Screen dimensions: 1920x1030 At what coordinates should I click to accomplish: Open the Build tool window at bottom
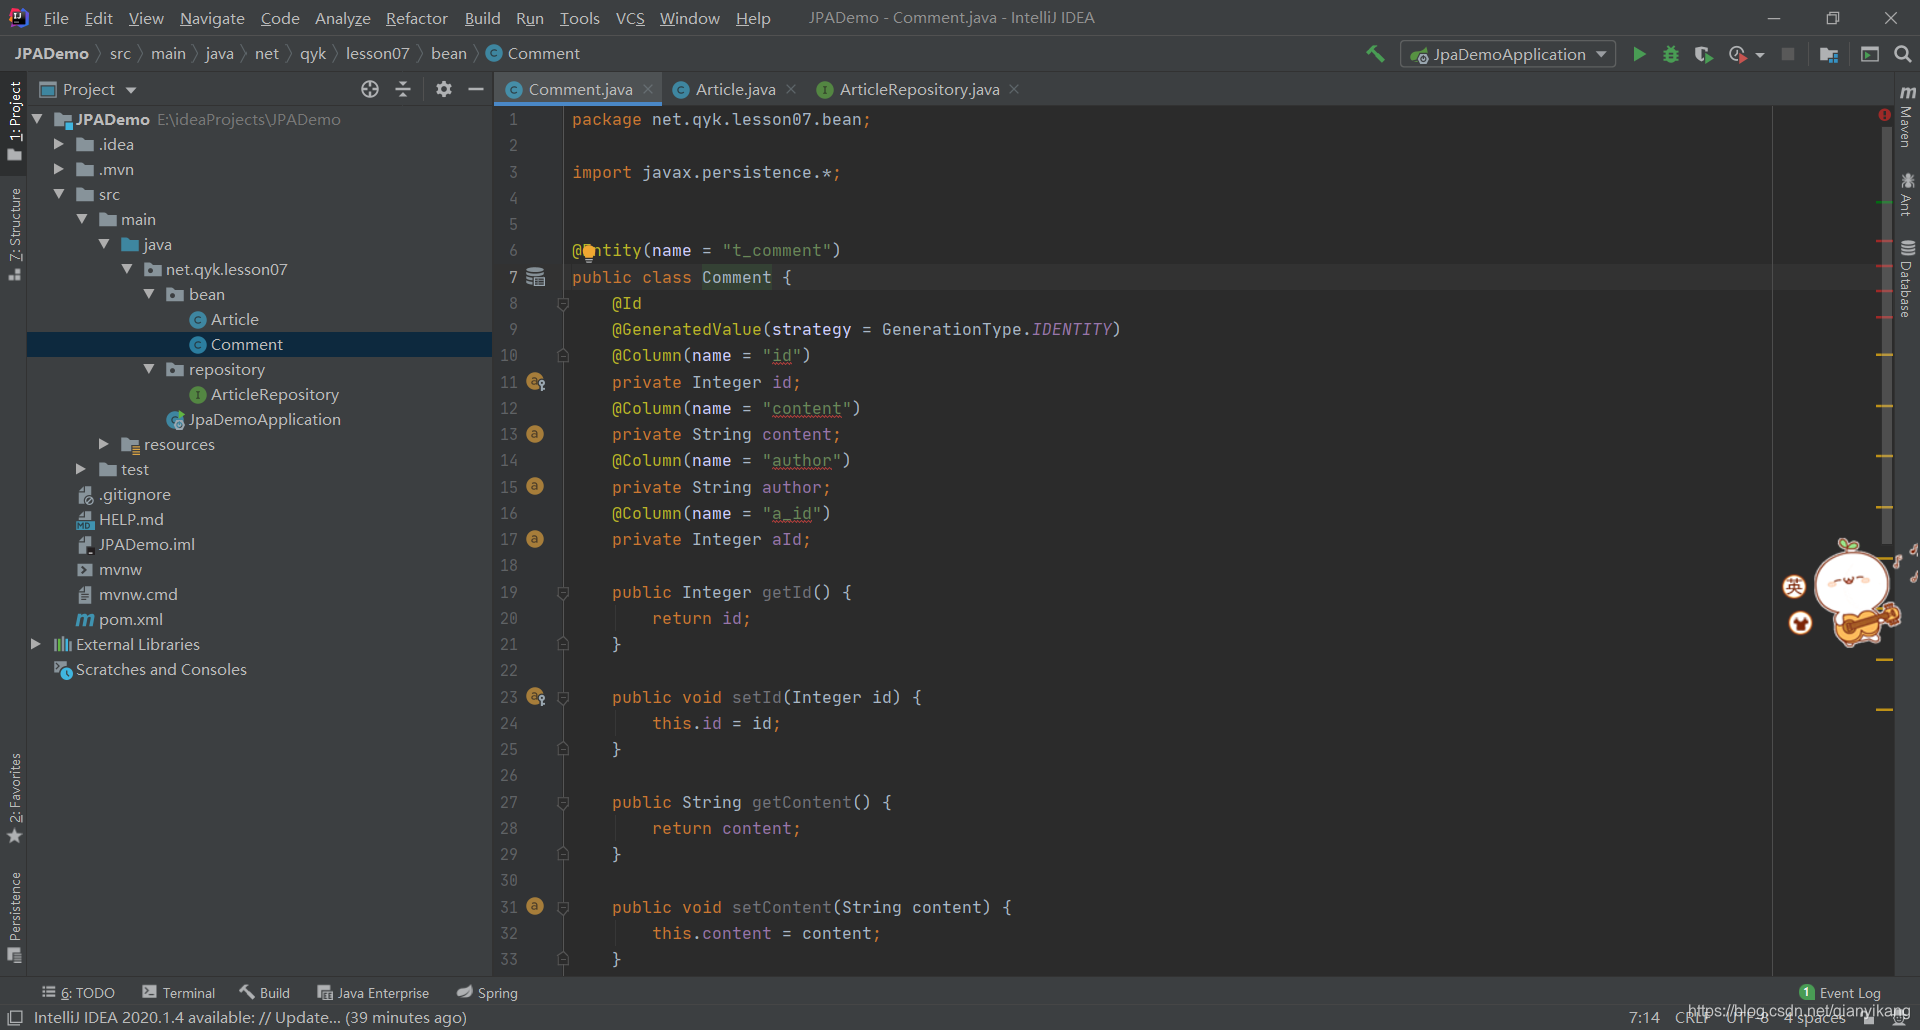(x=265, y=993)
